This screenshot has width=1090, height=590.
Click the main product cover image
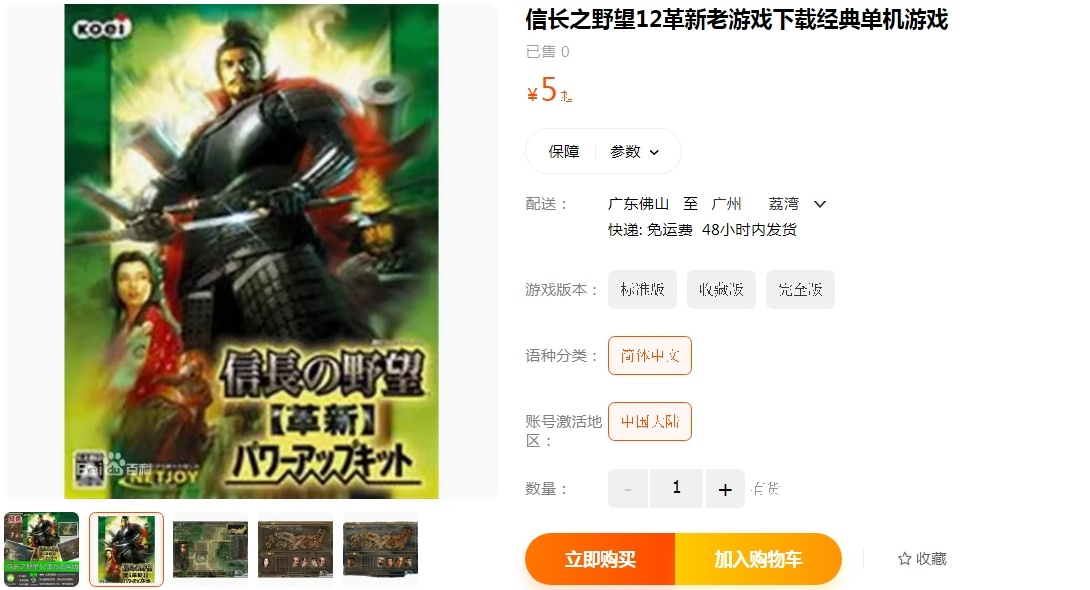[252, 251]
